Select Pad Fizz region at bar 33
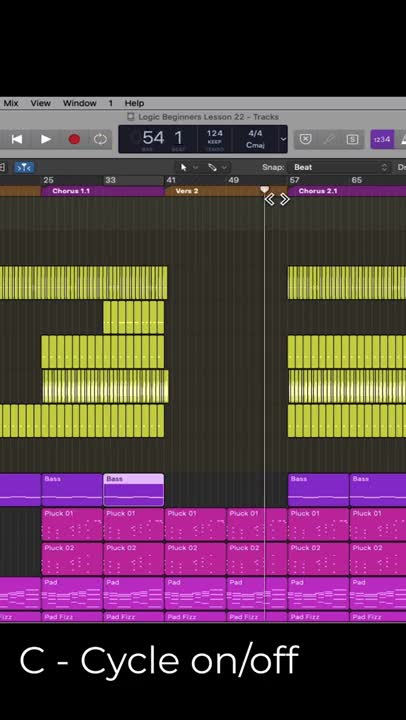This screenshot has height=720, width=406. tap(134, 617)
